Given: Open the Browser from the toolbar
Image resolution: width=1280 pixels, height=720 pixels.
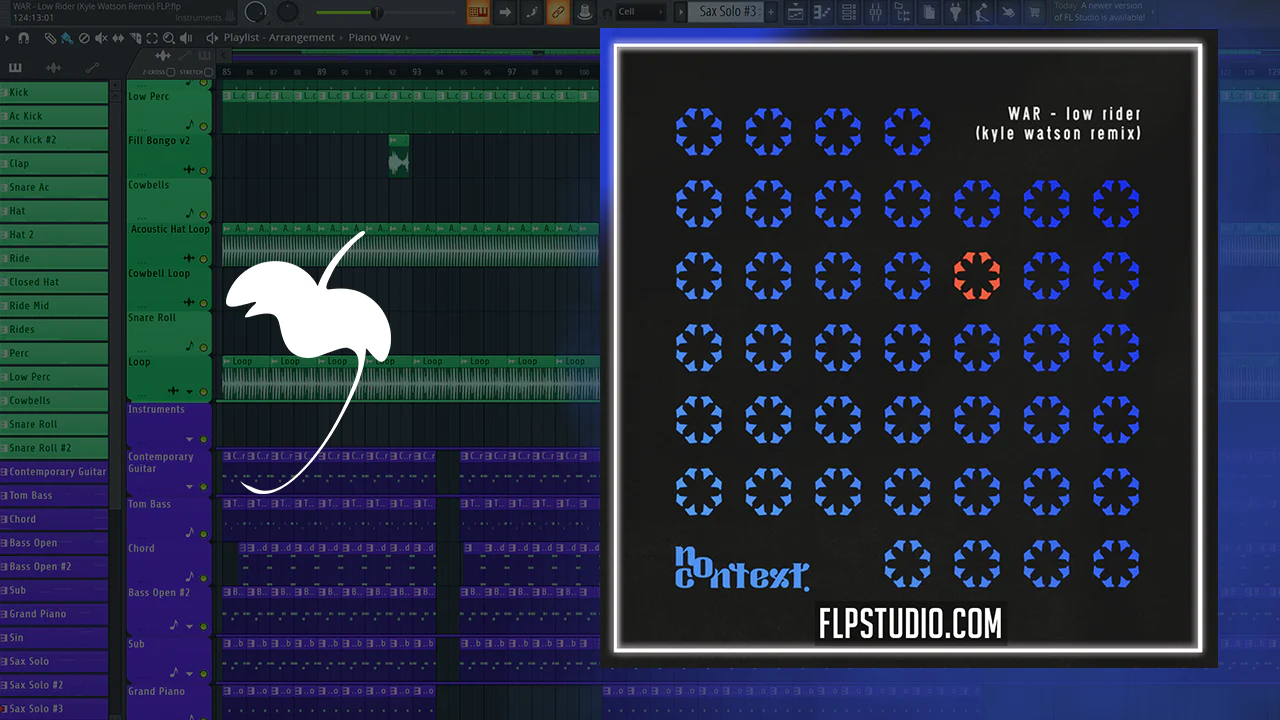Looking at the screenshot, I should coord(902,12).
